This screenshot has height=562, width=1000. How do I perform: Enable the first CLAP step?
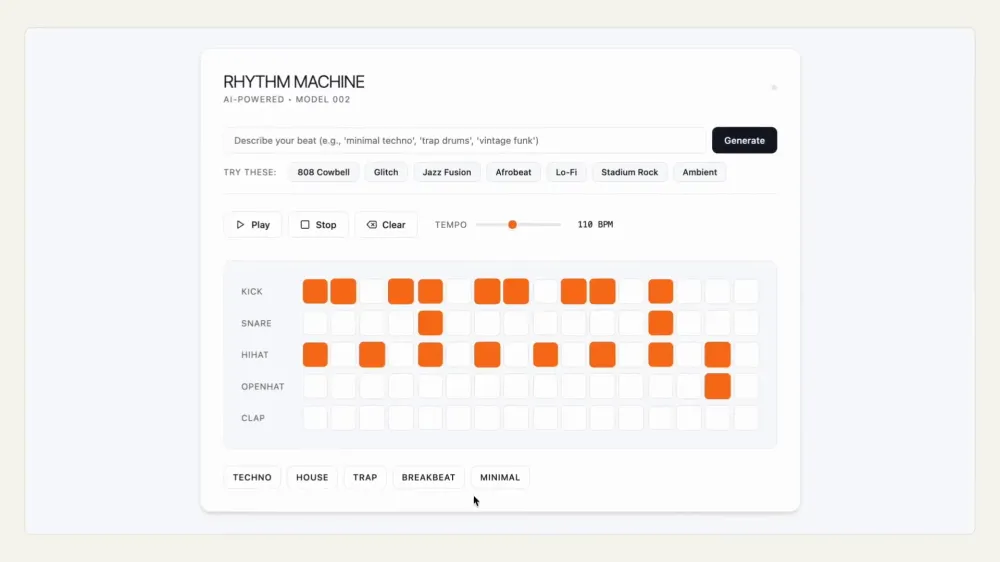tap(315, 418)
